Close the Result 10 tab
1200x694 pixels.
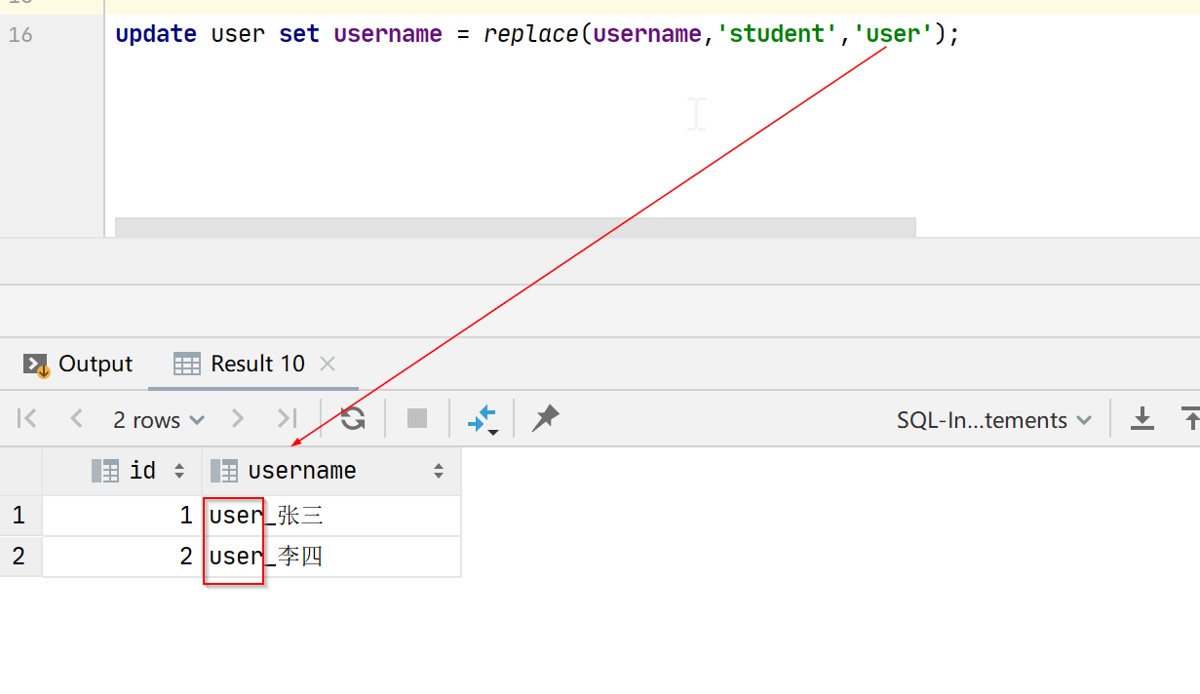(327, 364)
